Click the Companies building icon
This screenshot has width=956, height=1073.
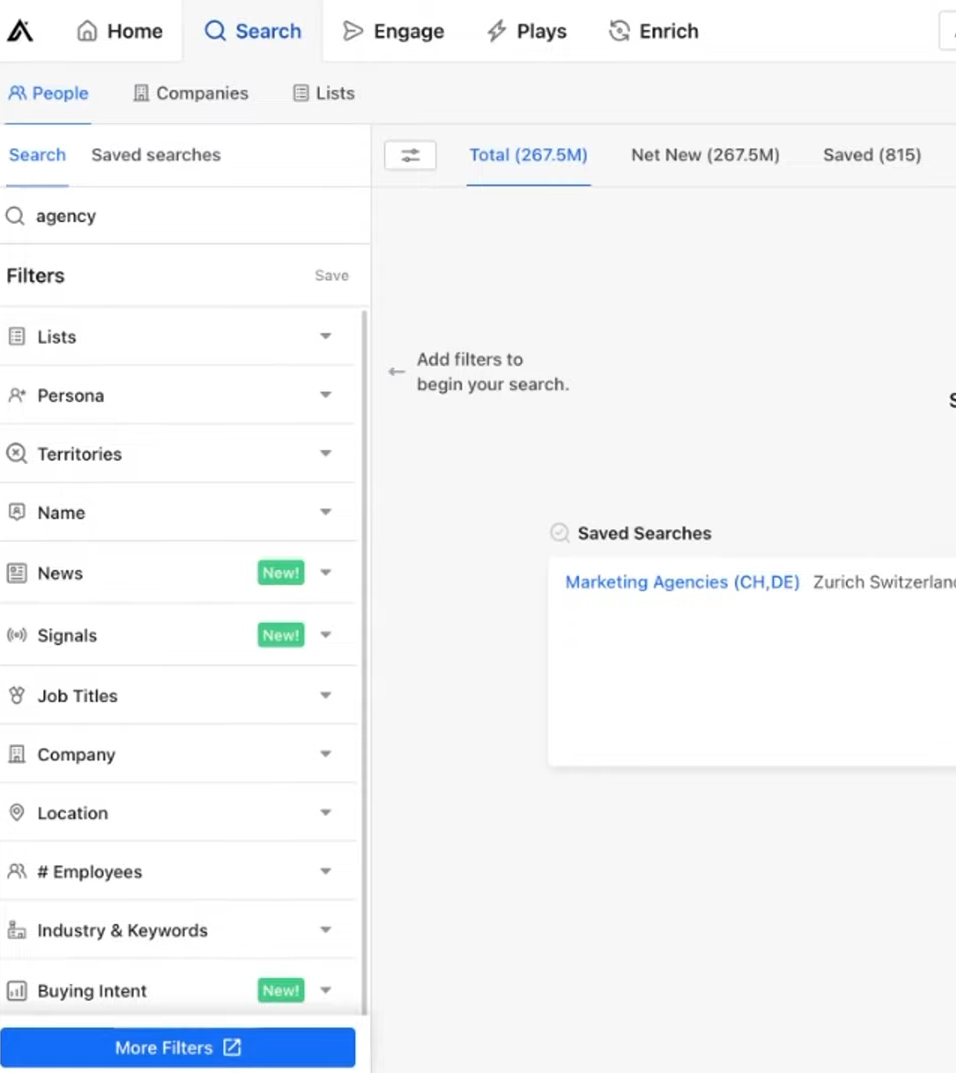coord(141,93)
